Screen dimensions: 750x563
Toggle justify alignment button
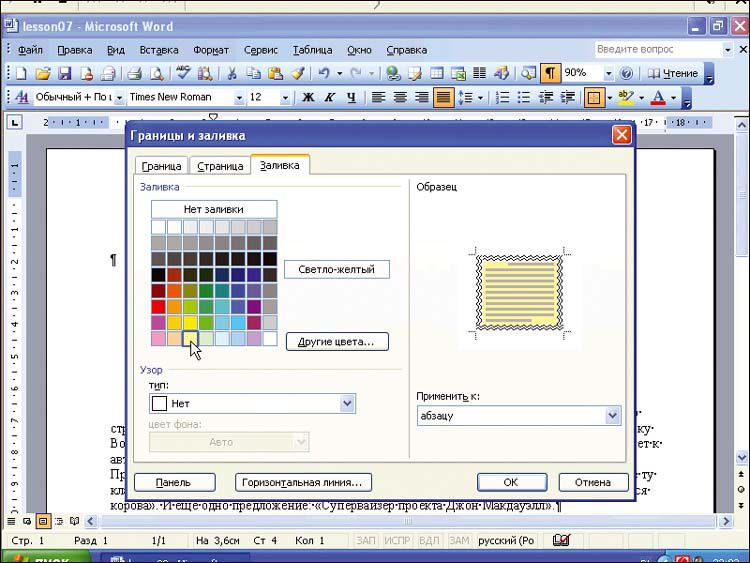(443, 98)
